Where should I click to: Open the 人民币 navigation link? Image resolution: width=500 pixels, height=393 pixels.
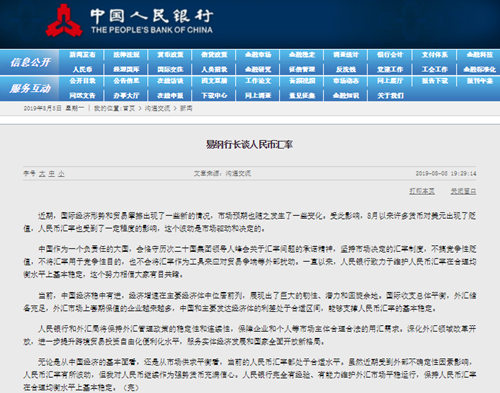(x=82, y=69)
